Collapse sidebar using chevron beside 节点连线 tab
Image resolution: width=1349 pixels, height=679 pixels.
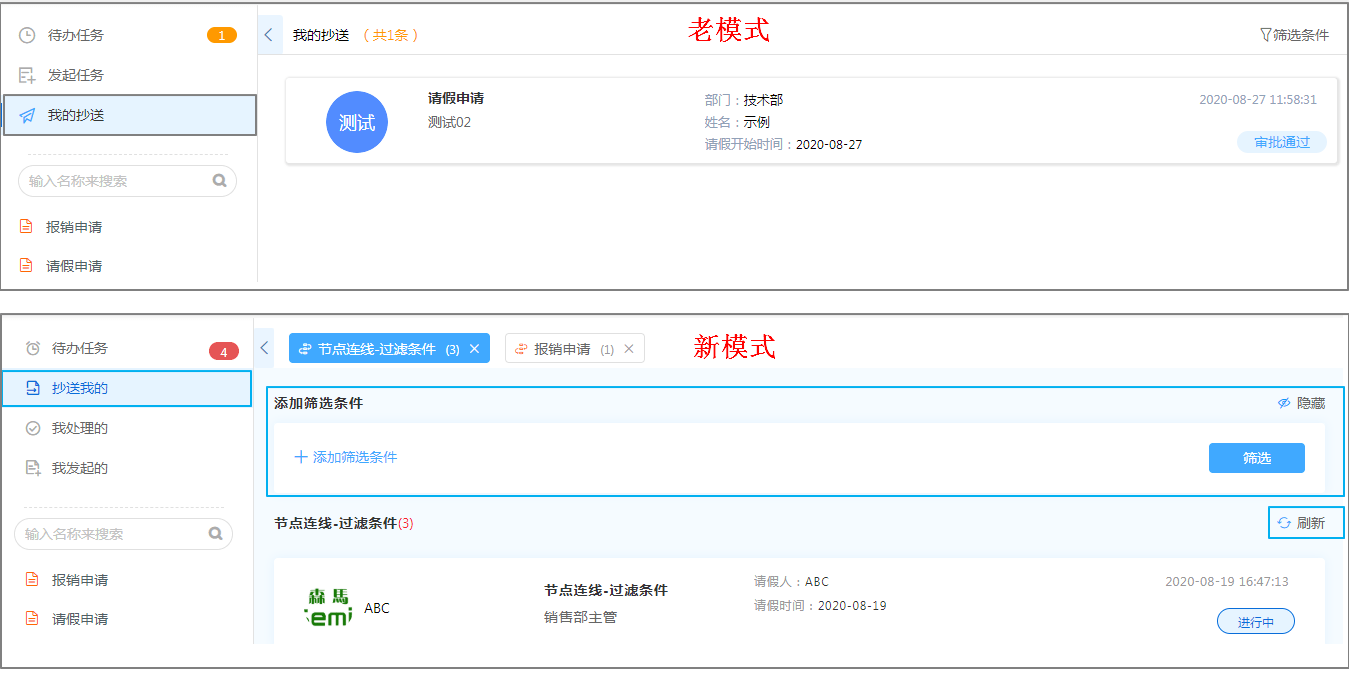click(x=265, y=348)
